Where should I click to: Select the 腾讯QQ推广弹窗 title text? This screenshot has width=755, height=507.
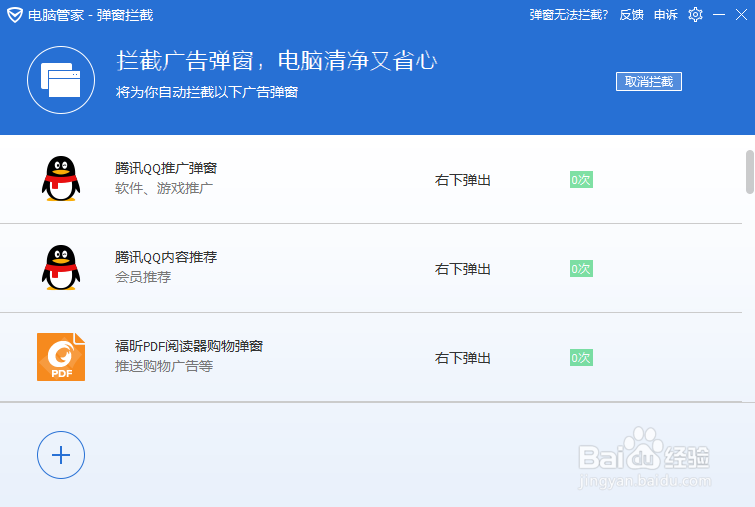[x=166, y=168]
